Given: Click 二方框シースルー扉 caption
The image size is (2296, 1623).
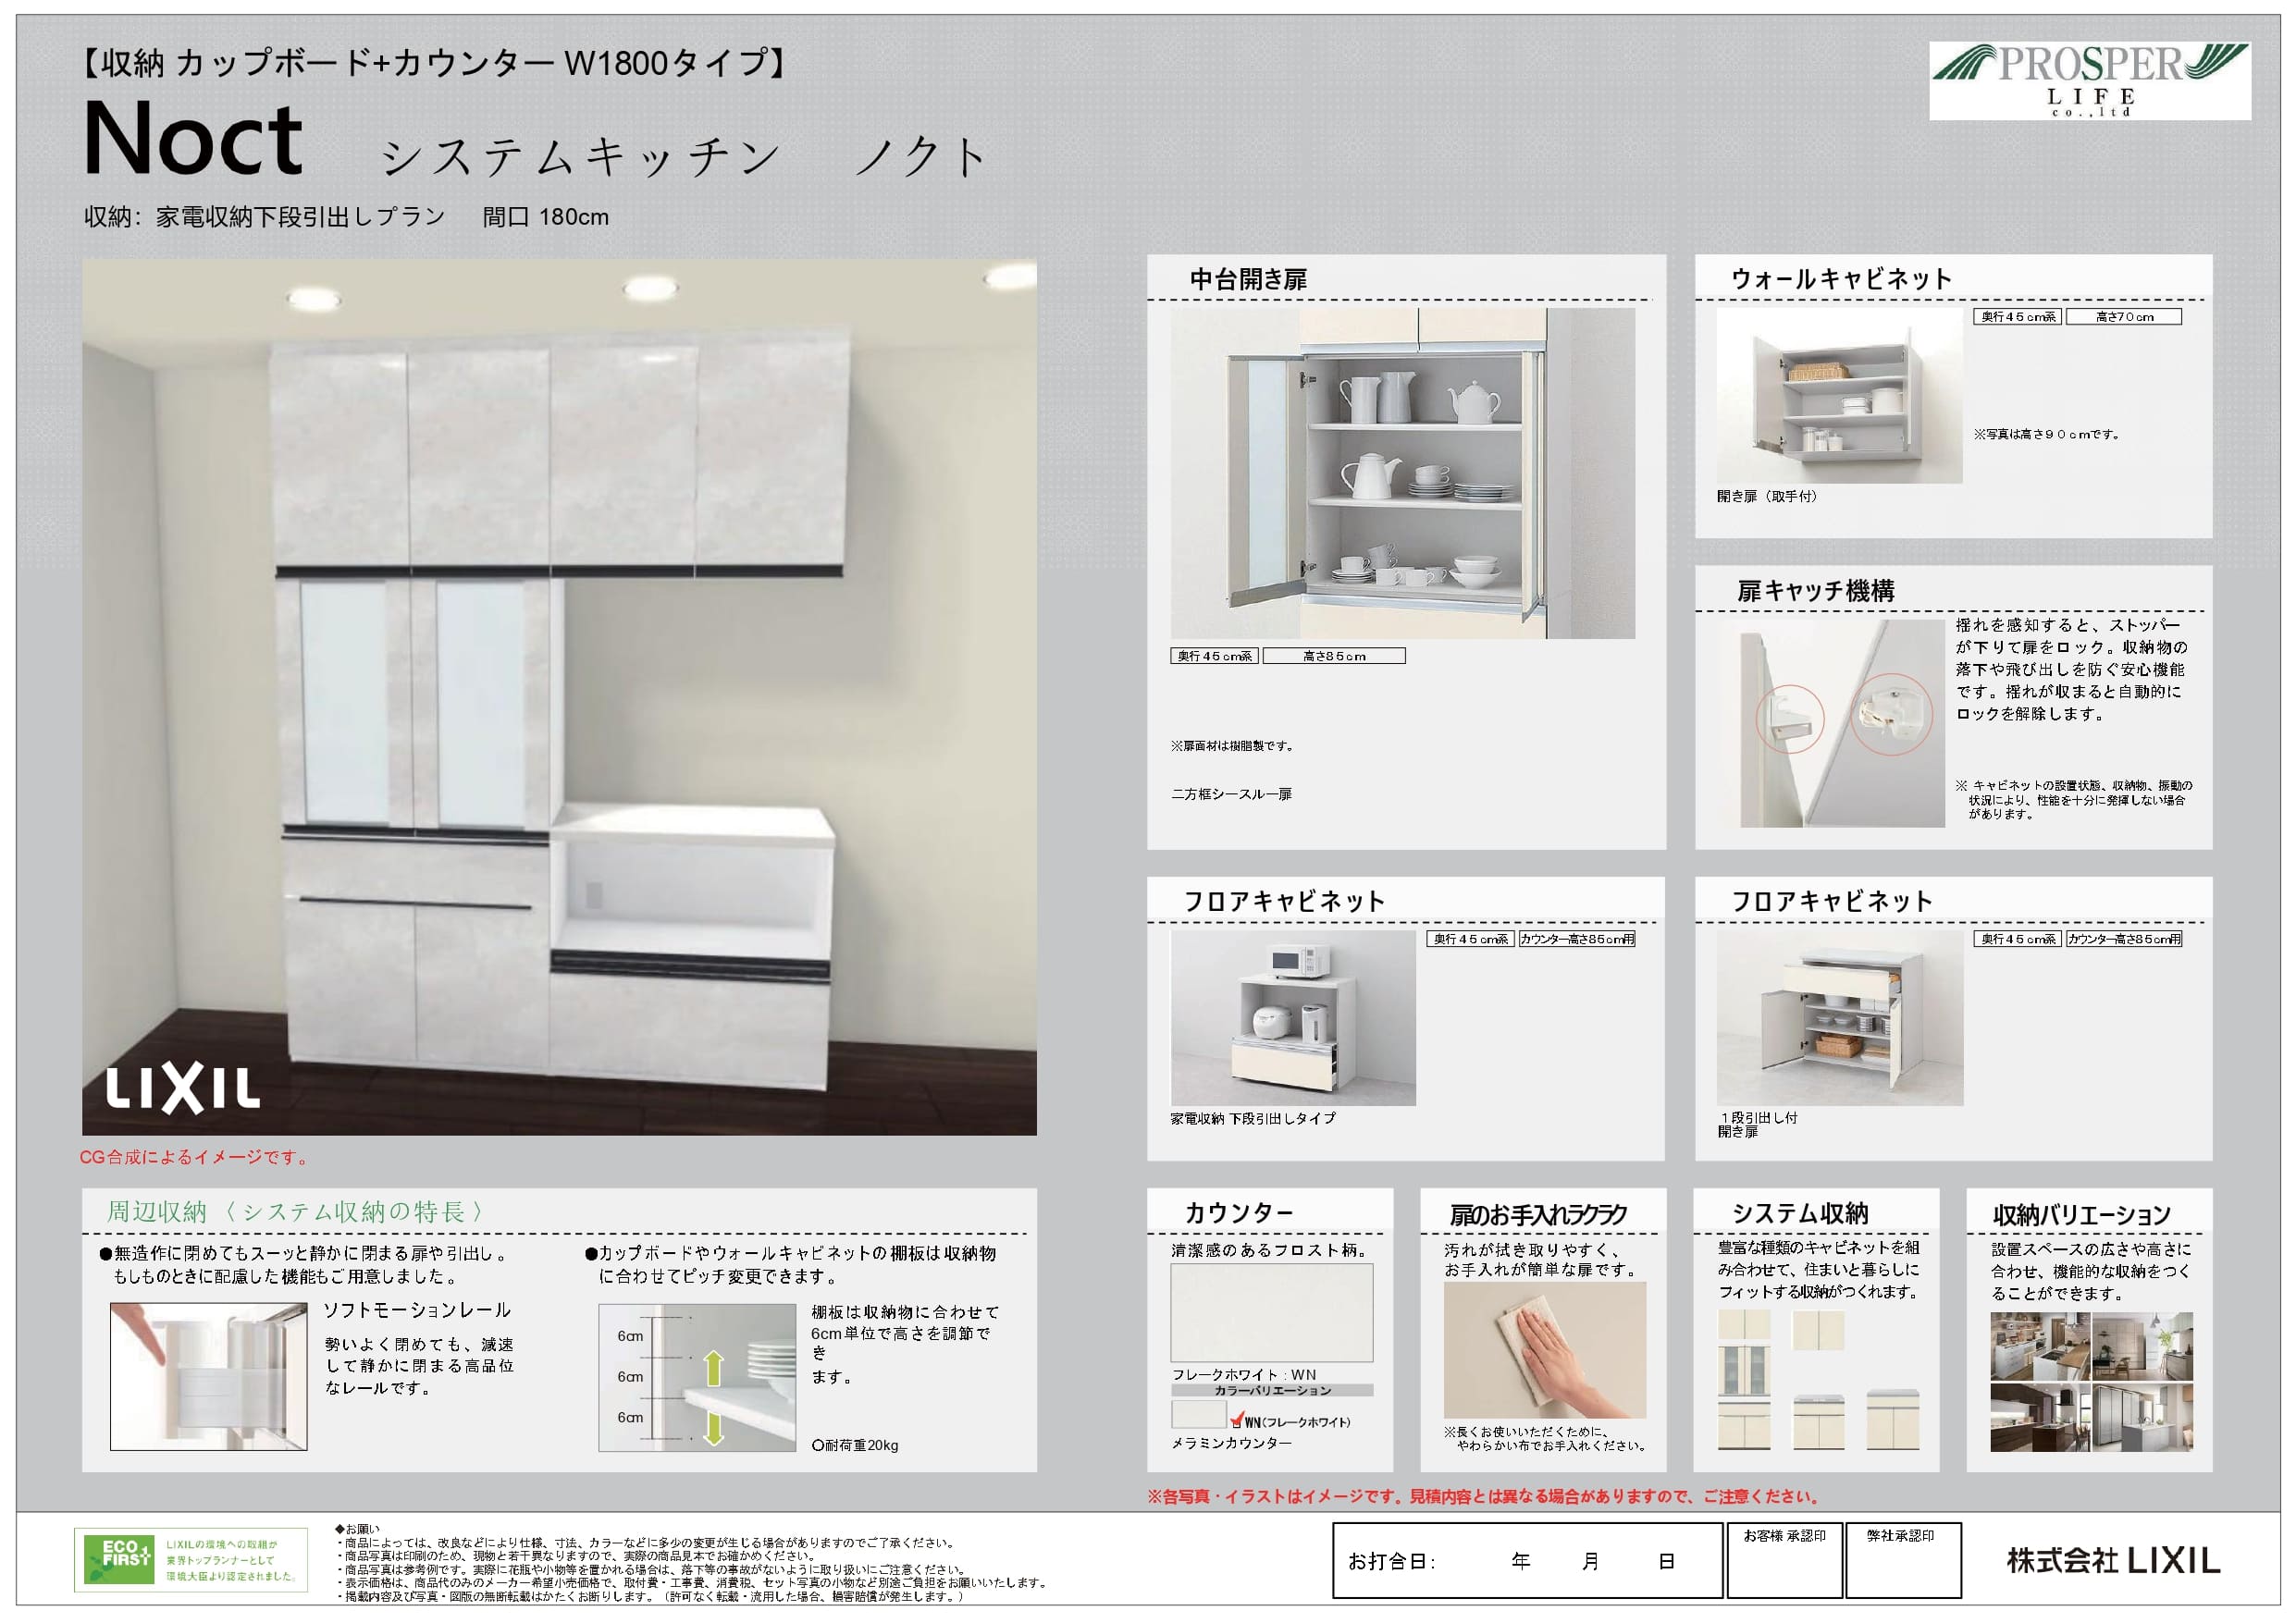Looking at the screenshot, I should [1231, 794].
